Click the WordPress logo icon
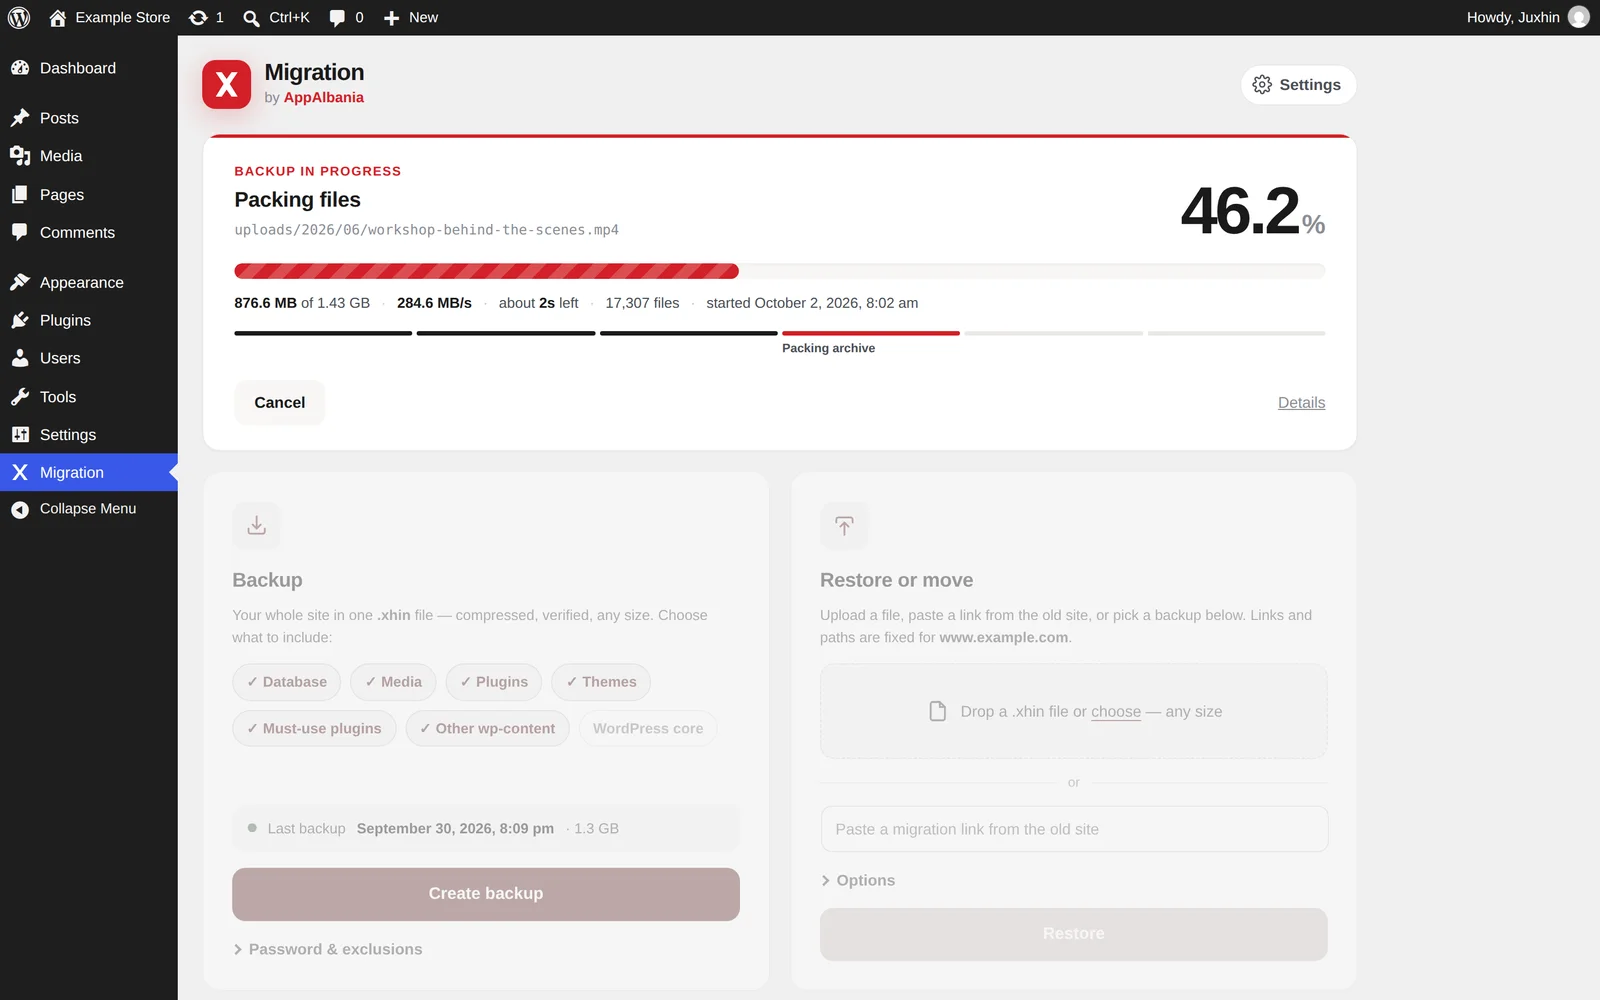This screenshot has height=1000, width=1600. point(19,17)
